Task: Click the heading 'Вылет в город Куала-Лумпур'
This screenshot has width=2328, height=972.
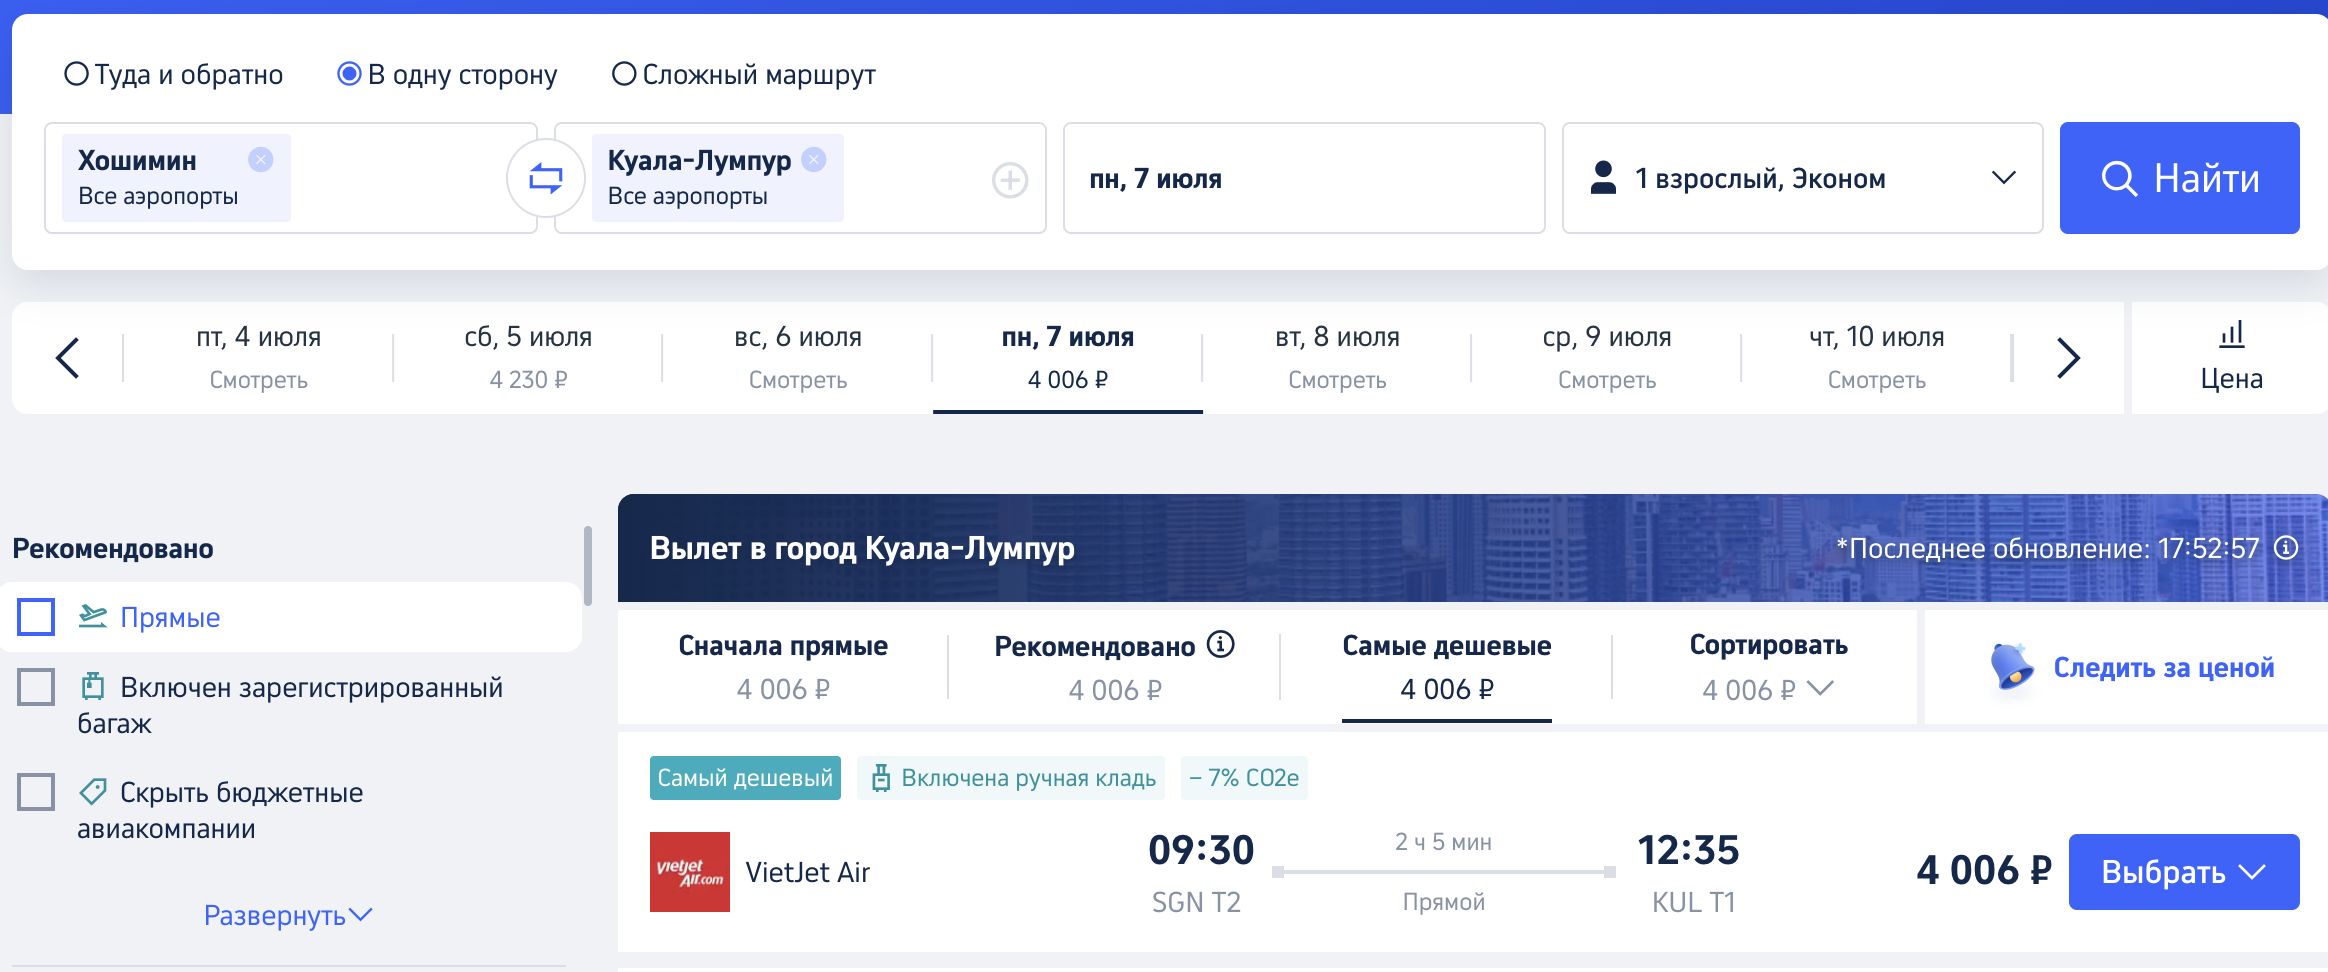Action: [862, 548]
